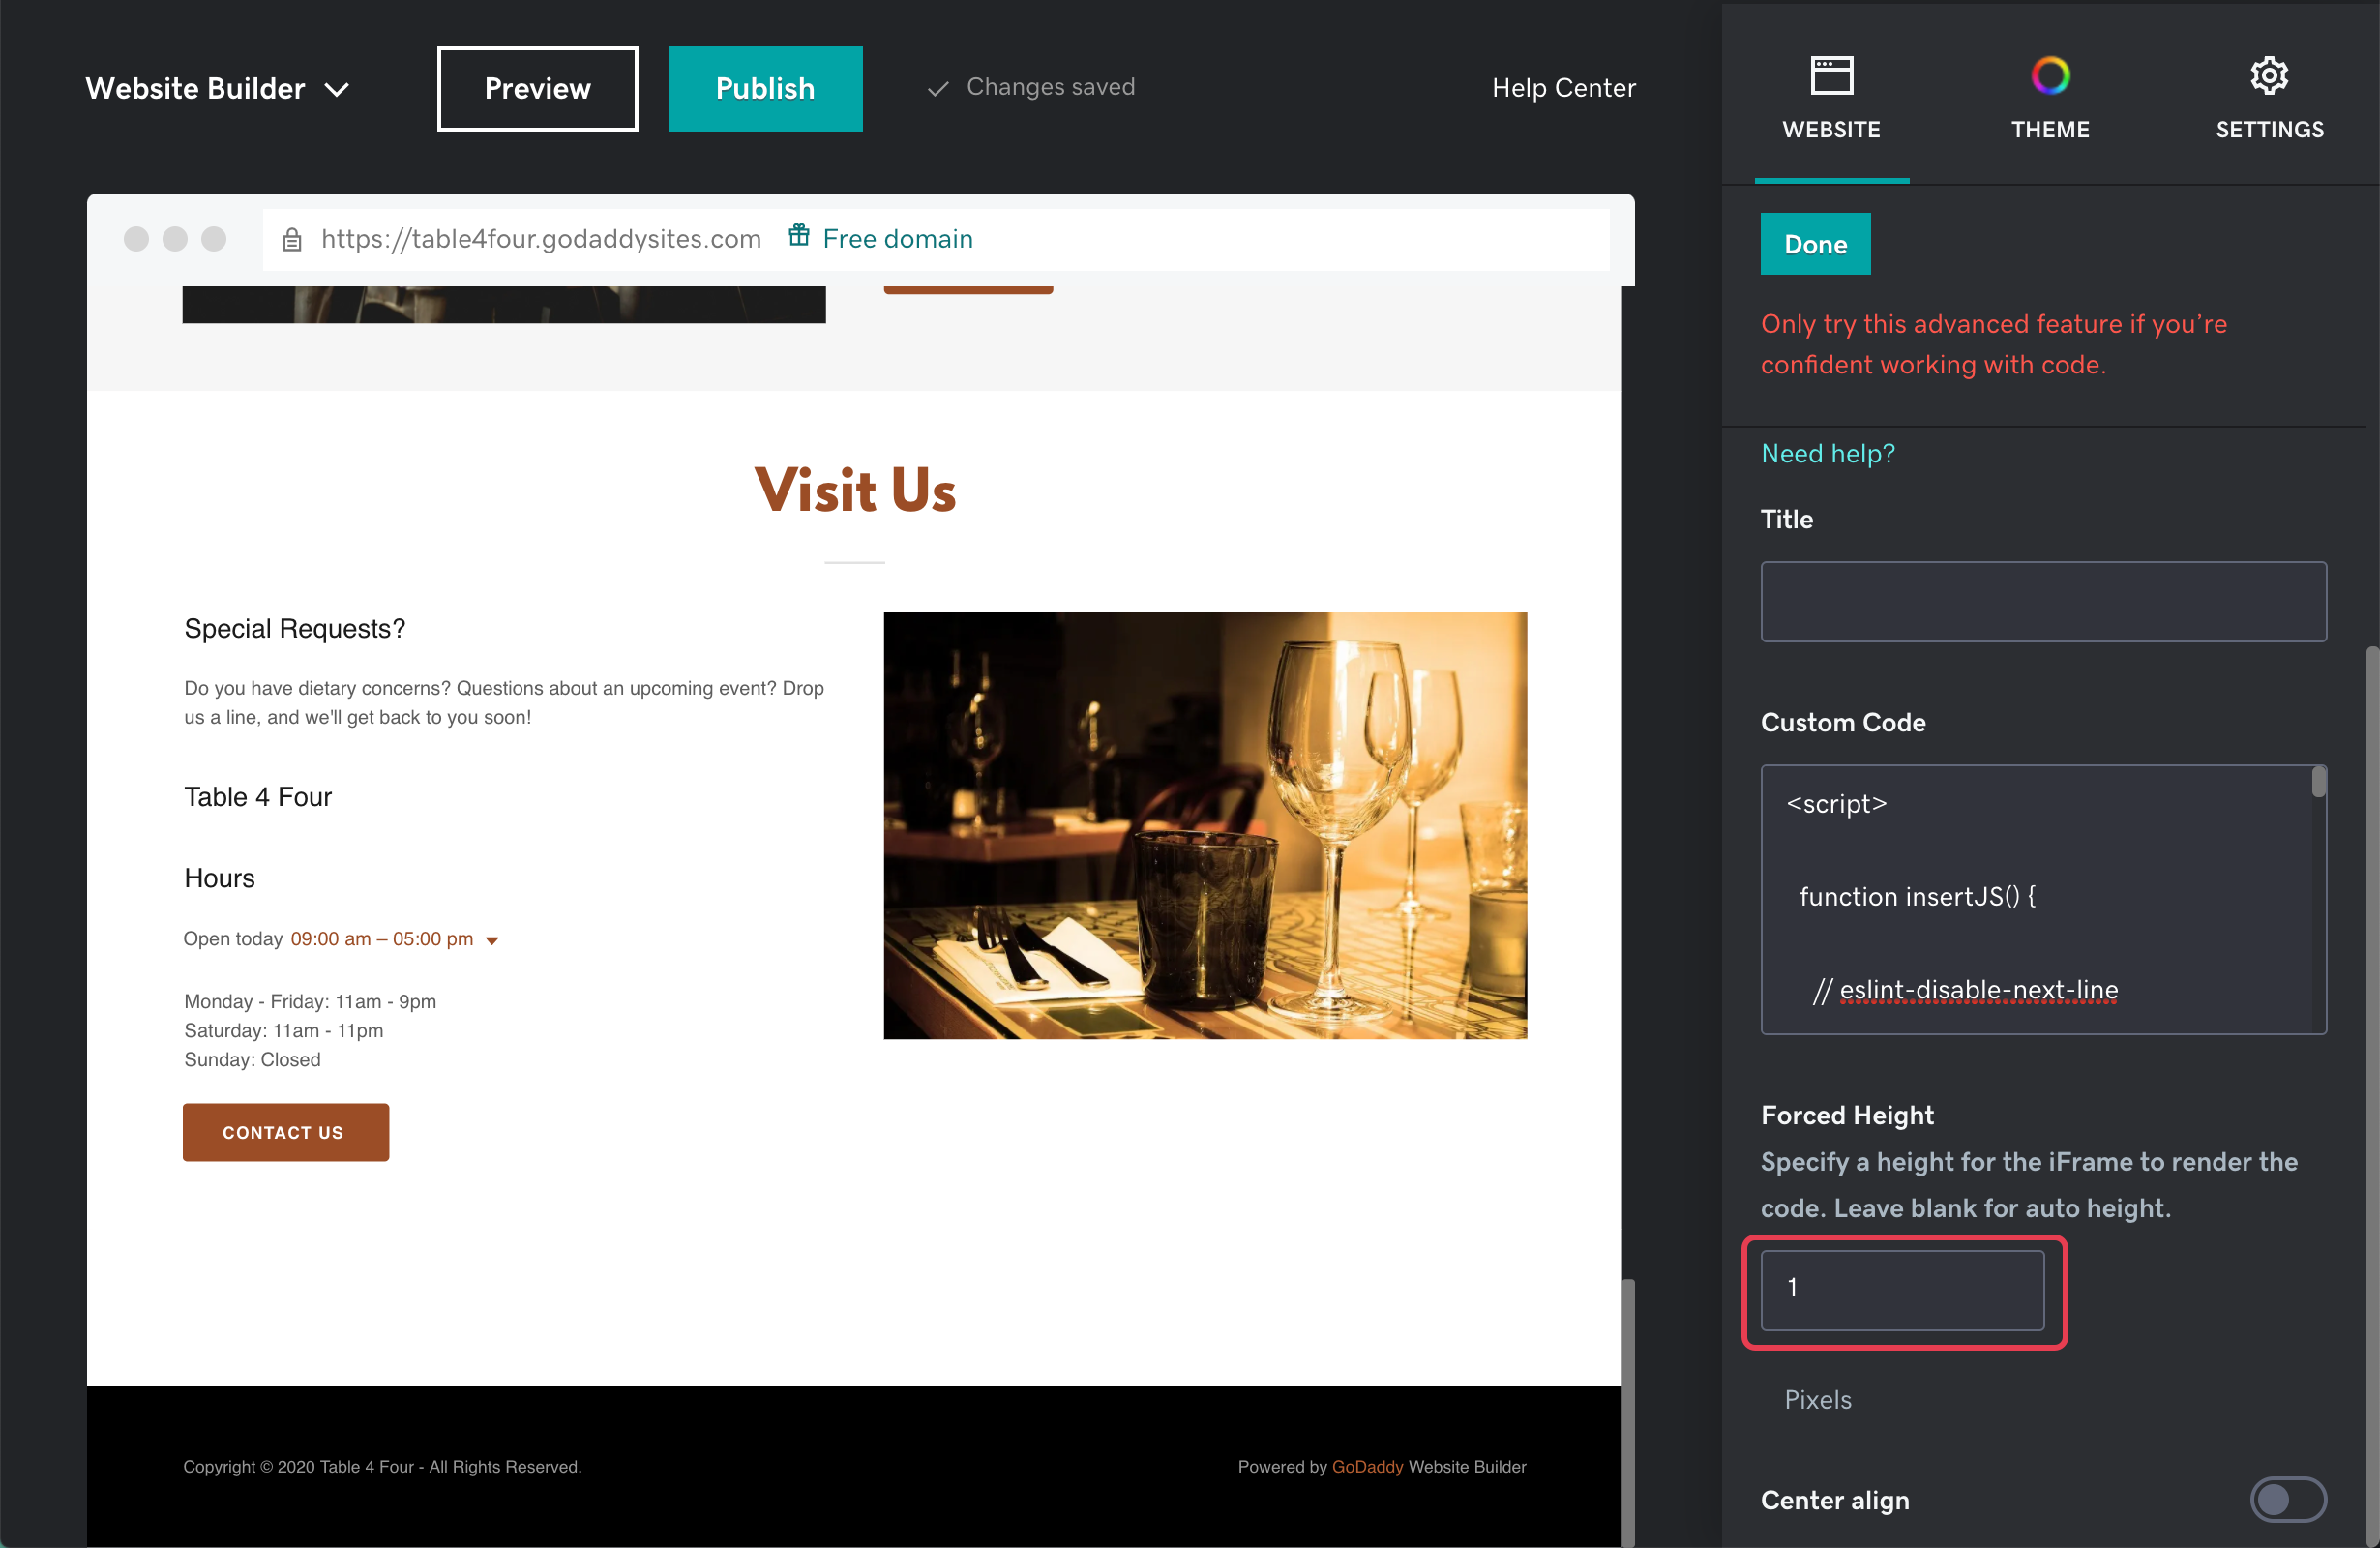
Task: Click inside the Title input field
Action: coord(2044,601)
